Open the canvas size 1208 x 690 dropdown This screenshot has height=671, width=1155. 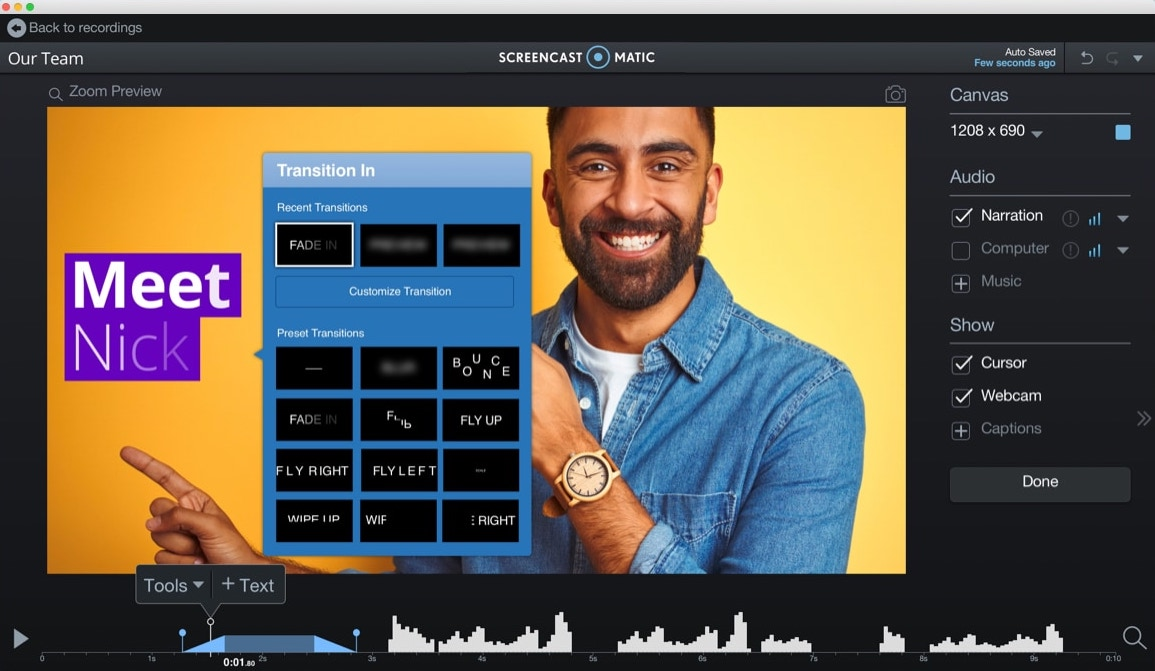pos(997,131)
